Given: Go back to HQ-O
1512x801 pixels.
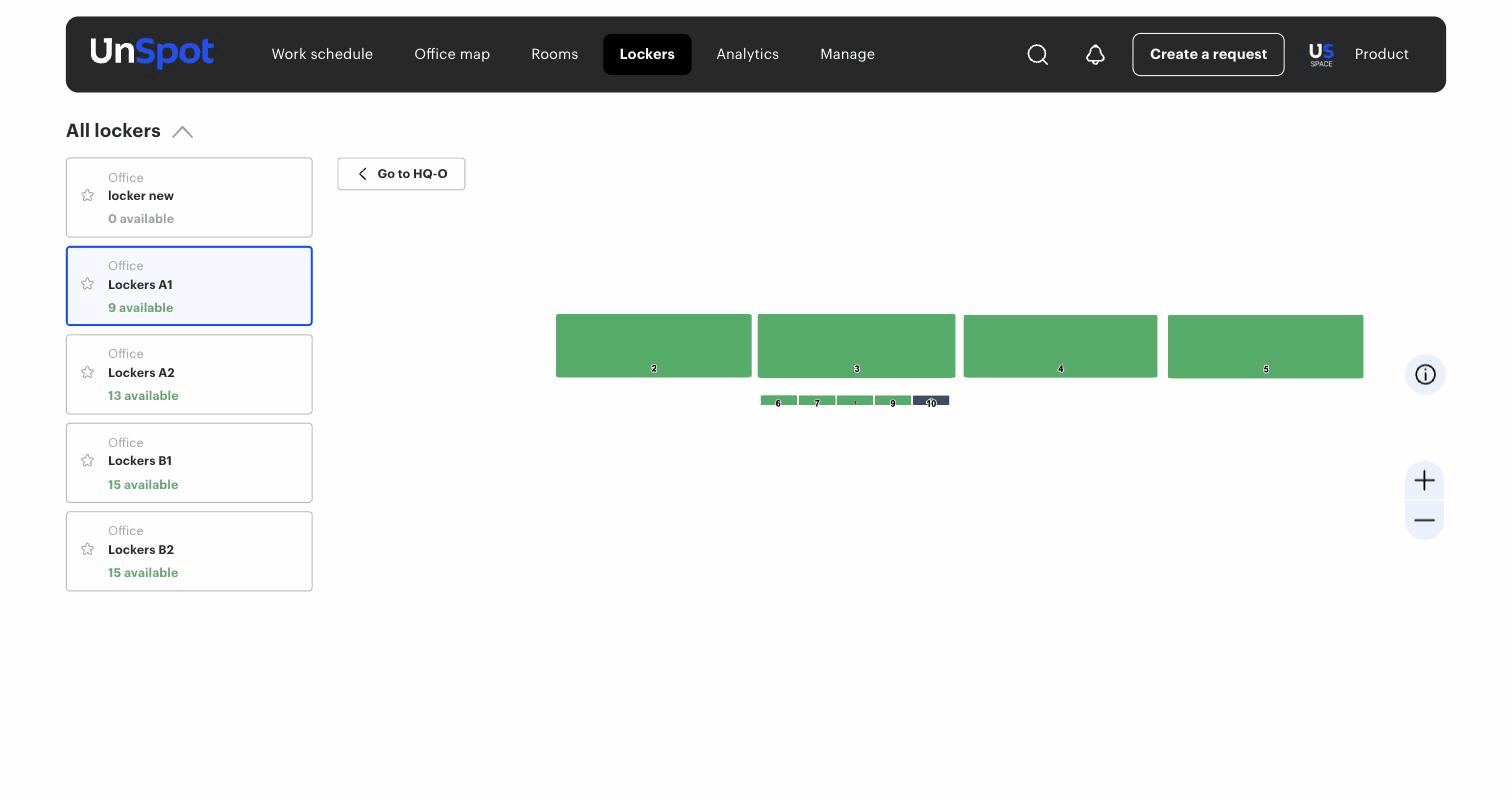Looking at the screenshot, I should click(401, 174).
